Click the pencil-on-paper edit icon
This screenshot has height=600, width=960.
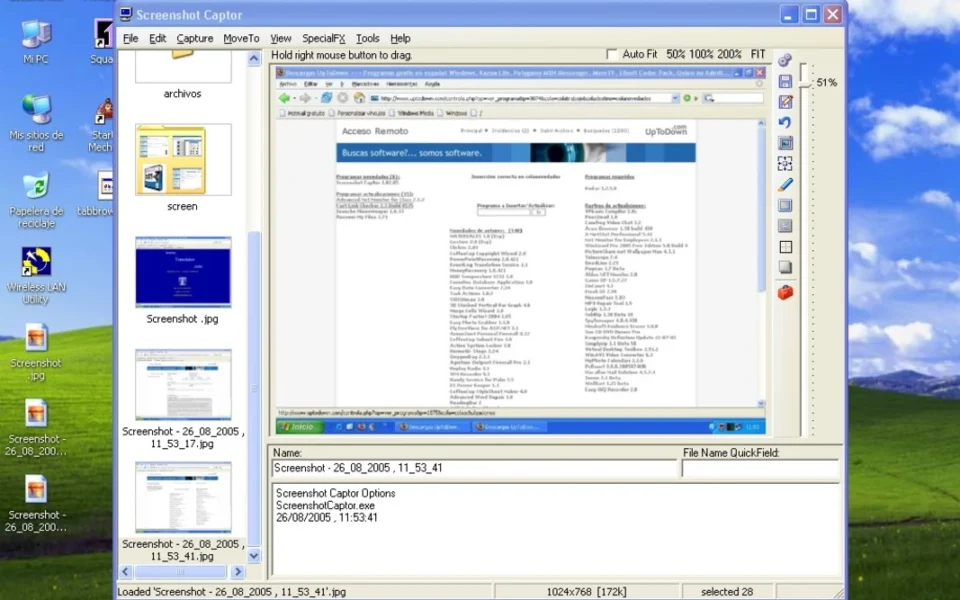785,102
